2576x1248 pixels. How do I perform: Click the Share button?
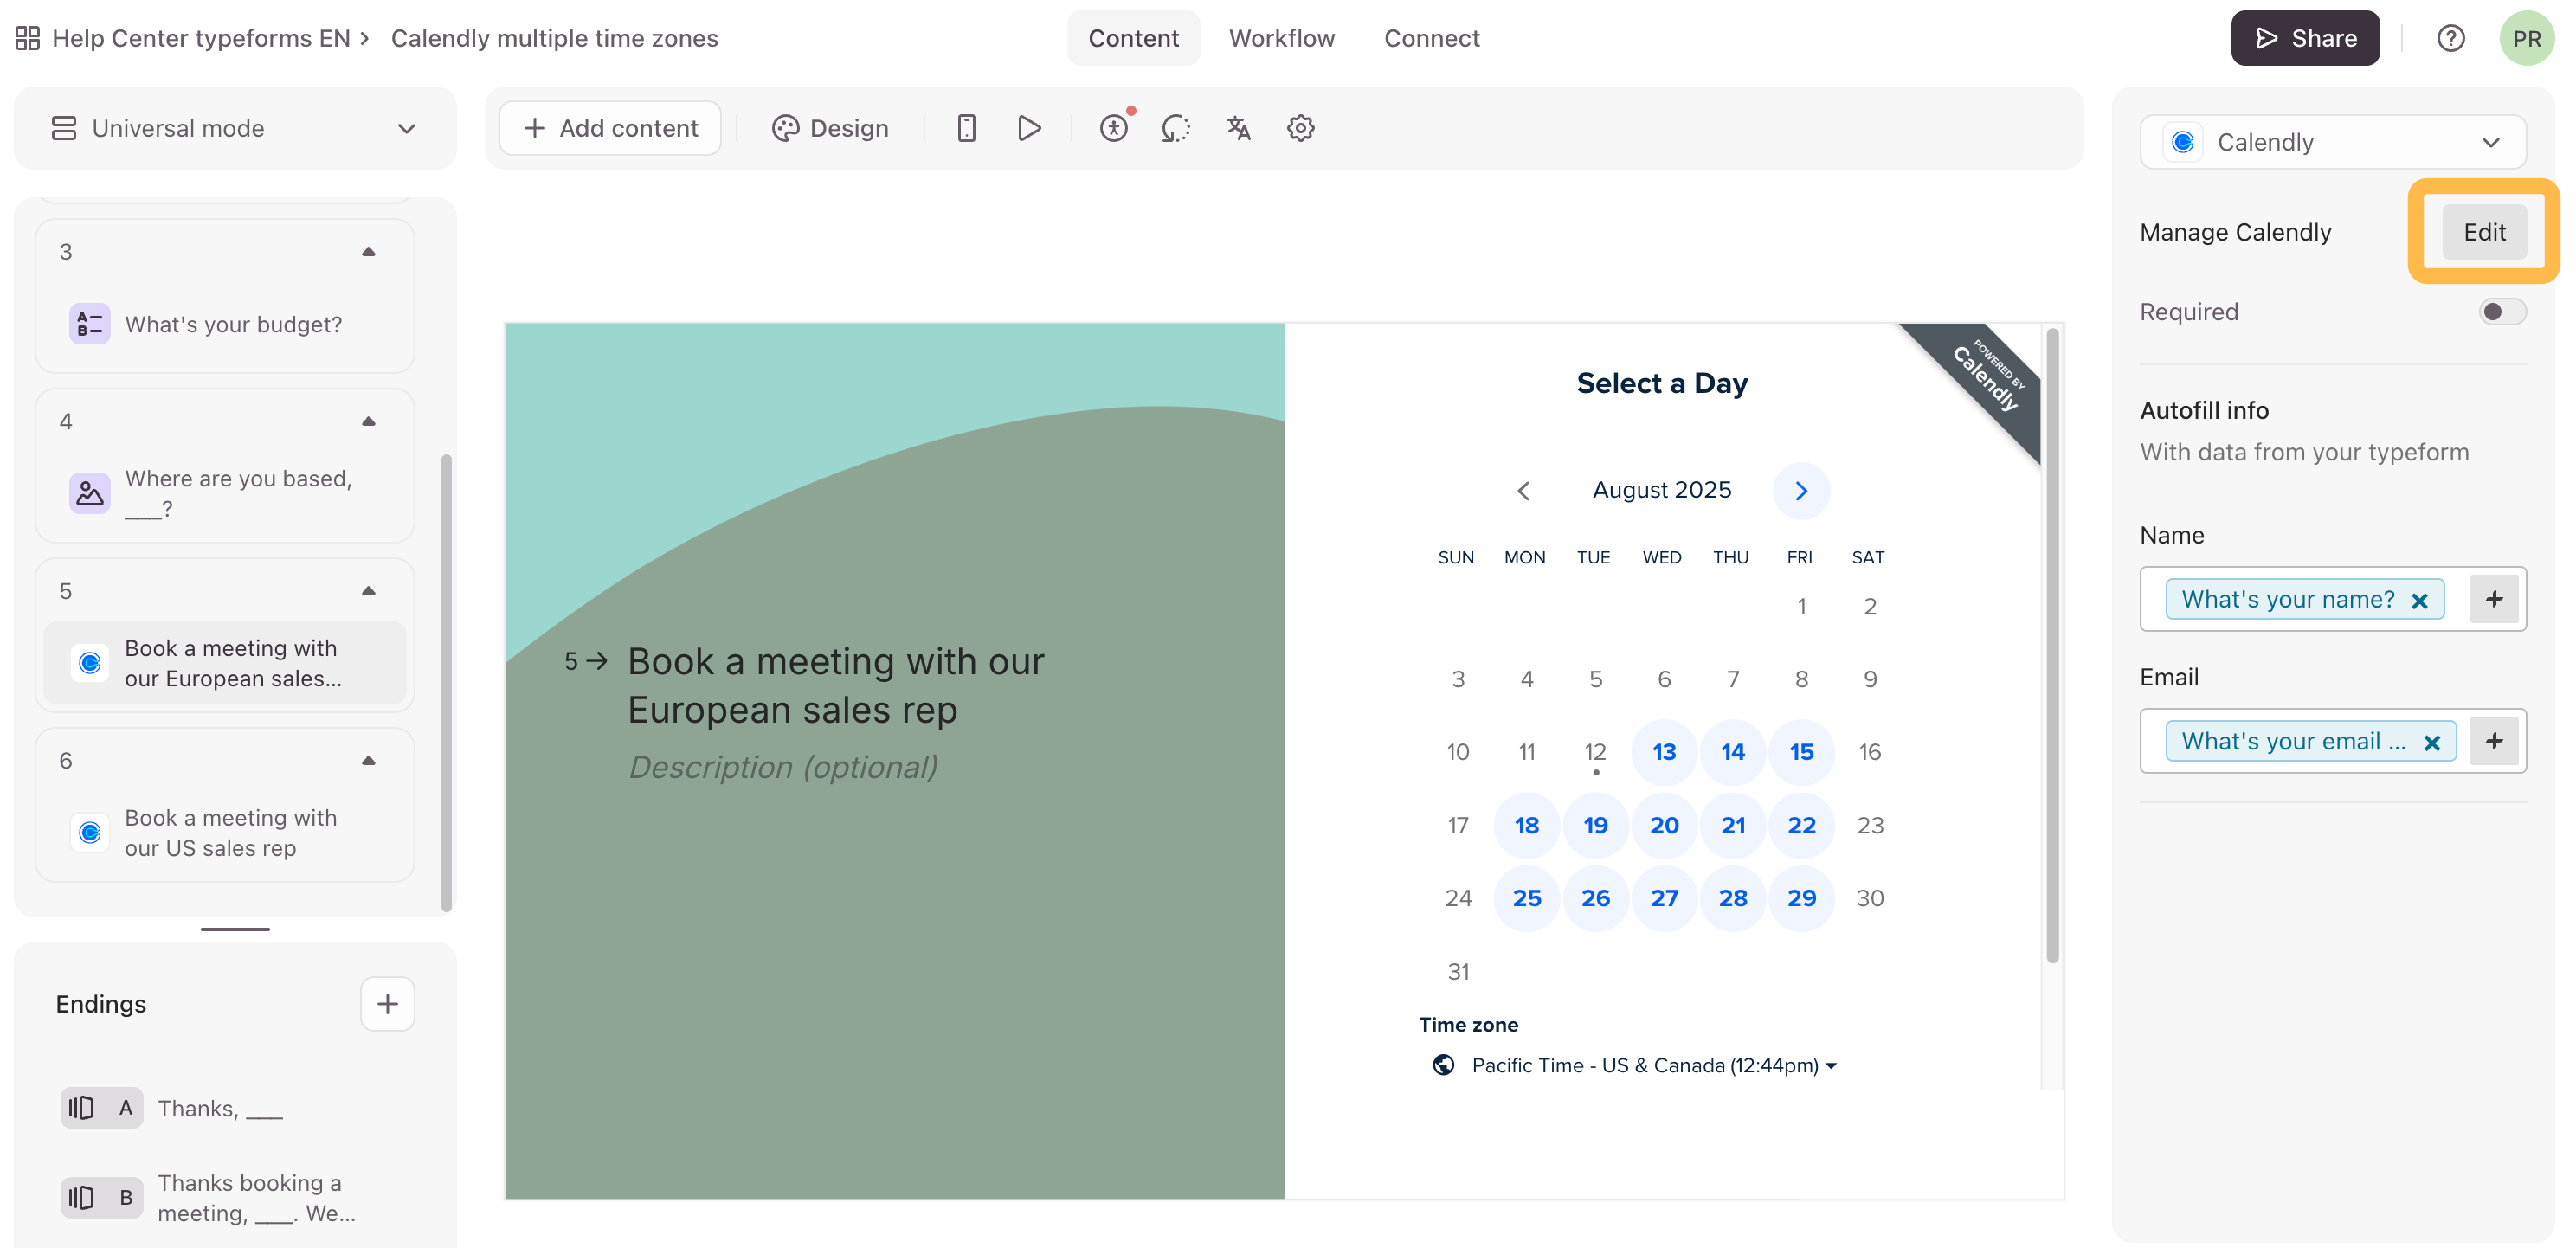coord(2305,38)
